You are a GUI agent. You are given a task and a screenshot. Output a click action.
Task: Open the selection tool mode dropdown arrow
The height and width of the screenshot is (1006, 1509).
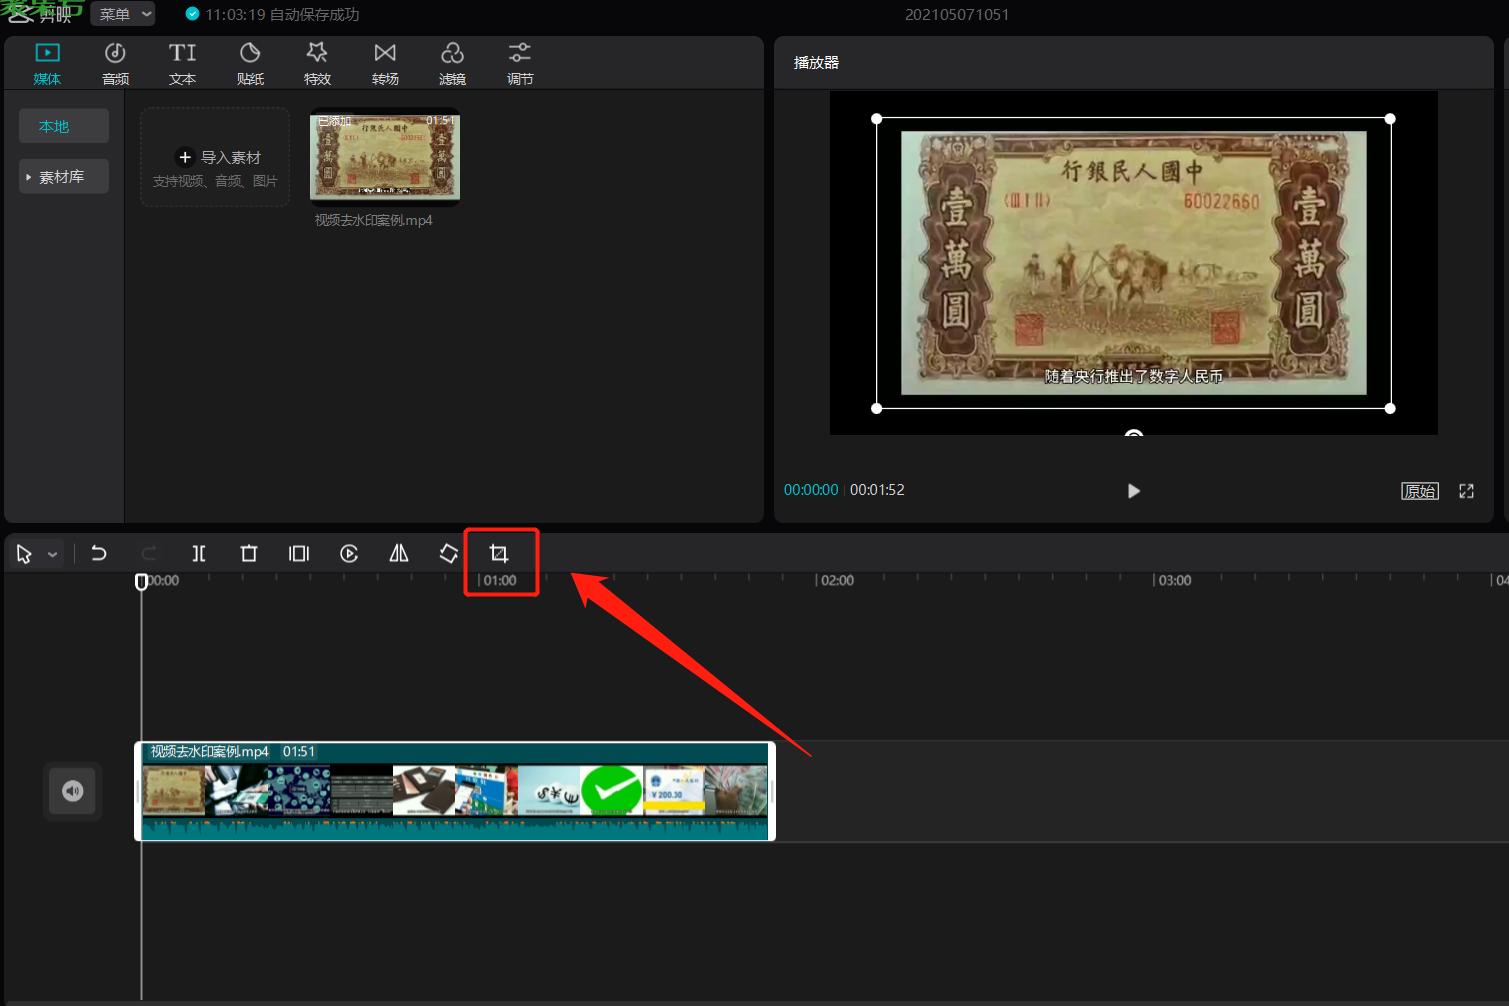pyautogui.click(x=53, y=554)
